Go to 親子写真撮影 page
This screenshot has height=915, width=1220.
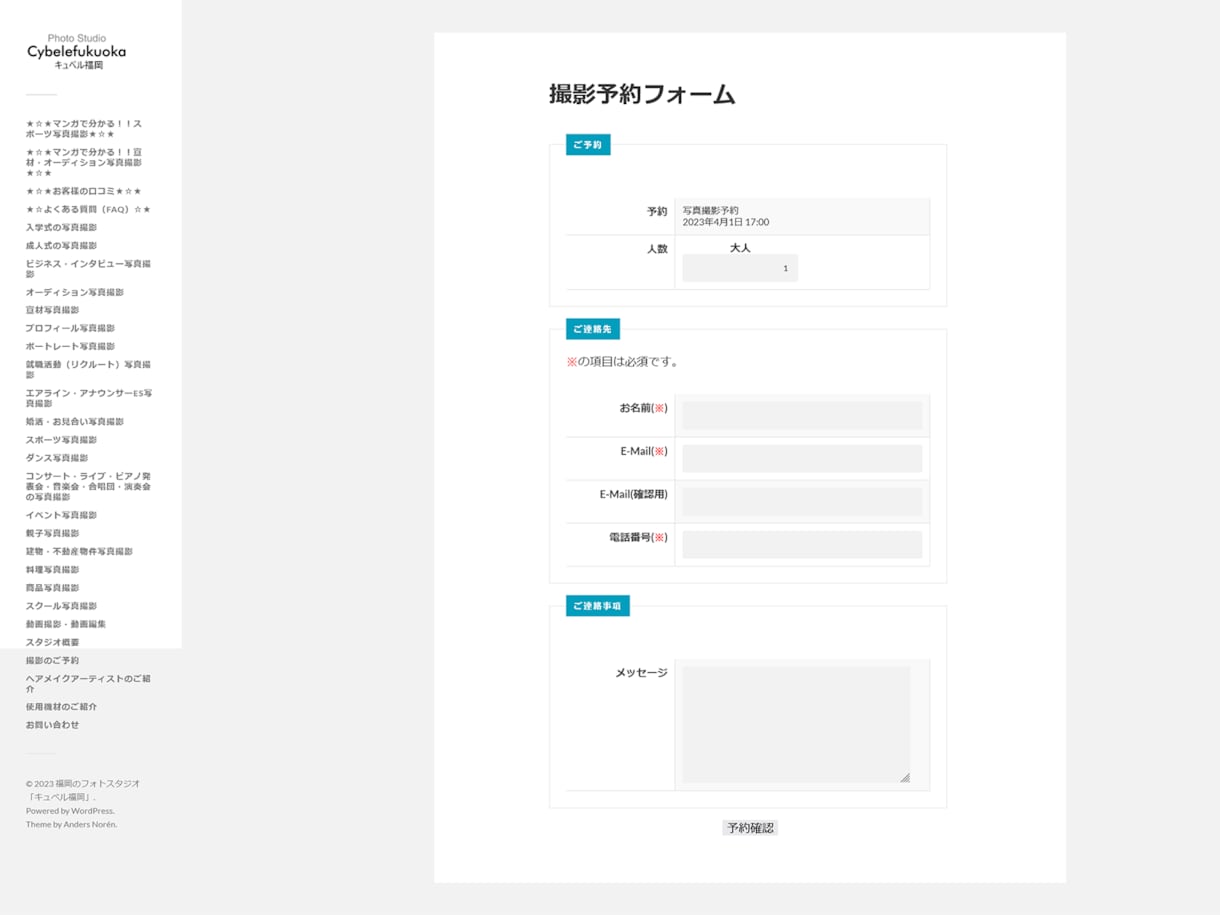(x=52, y=533)
